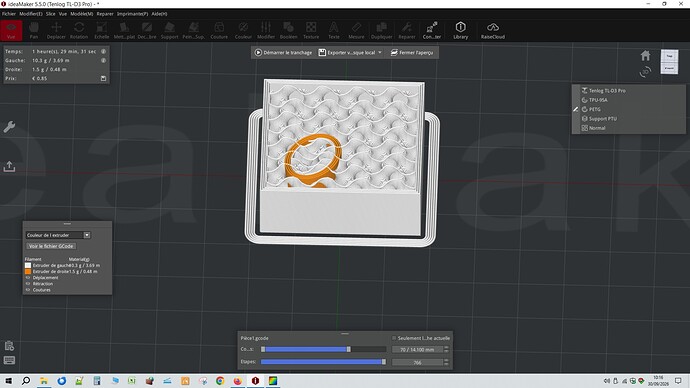Select Tenlog TL-D3 Pro printer entry
Screen dimensions: 690x388
pos(607,90)
